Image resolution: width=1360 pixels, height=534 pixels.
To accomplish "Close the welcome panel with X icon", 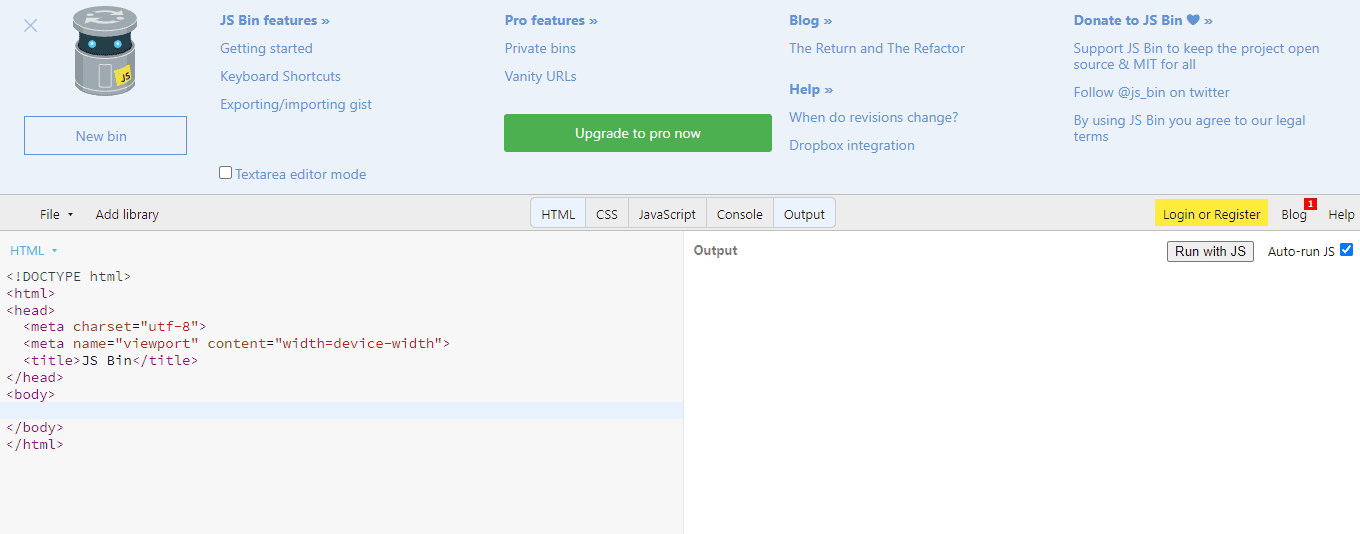I will [x=31, y=25].
